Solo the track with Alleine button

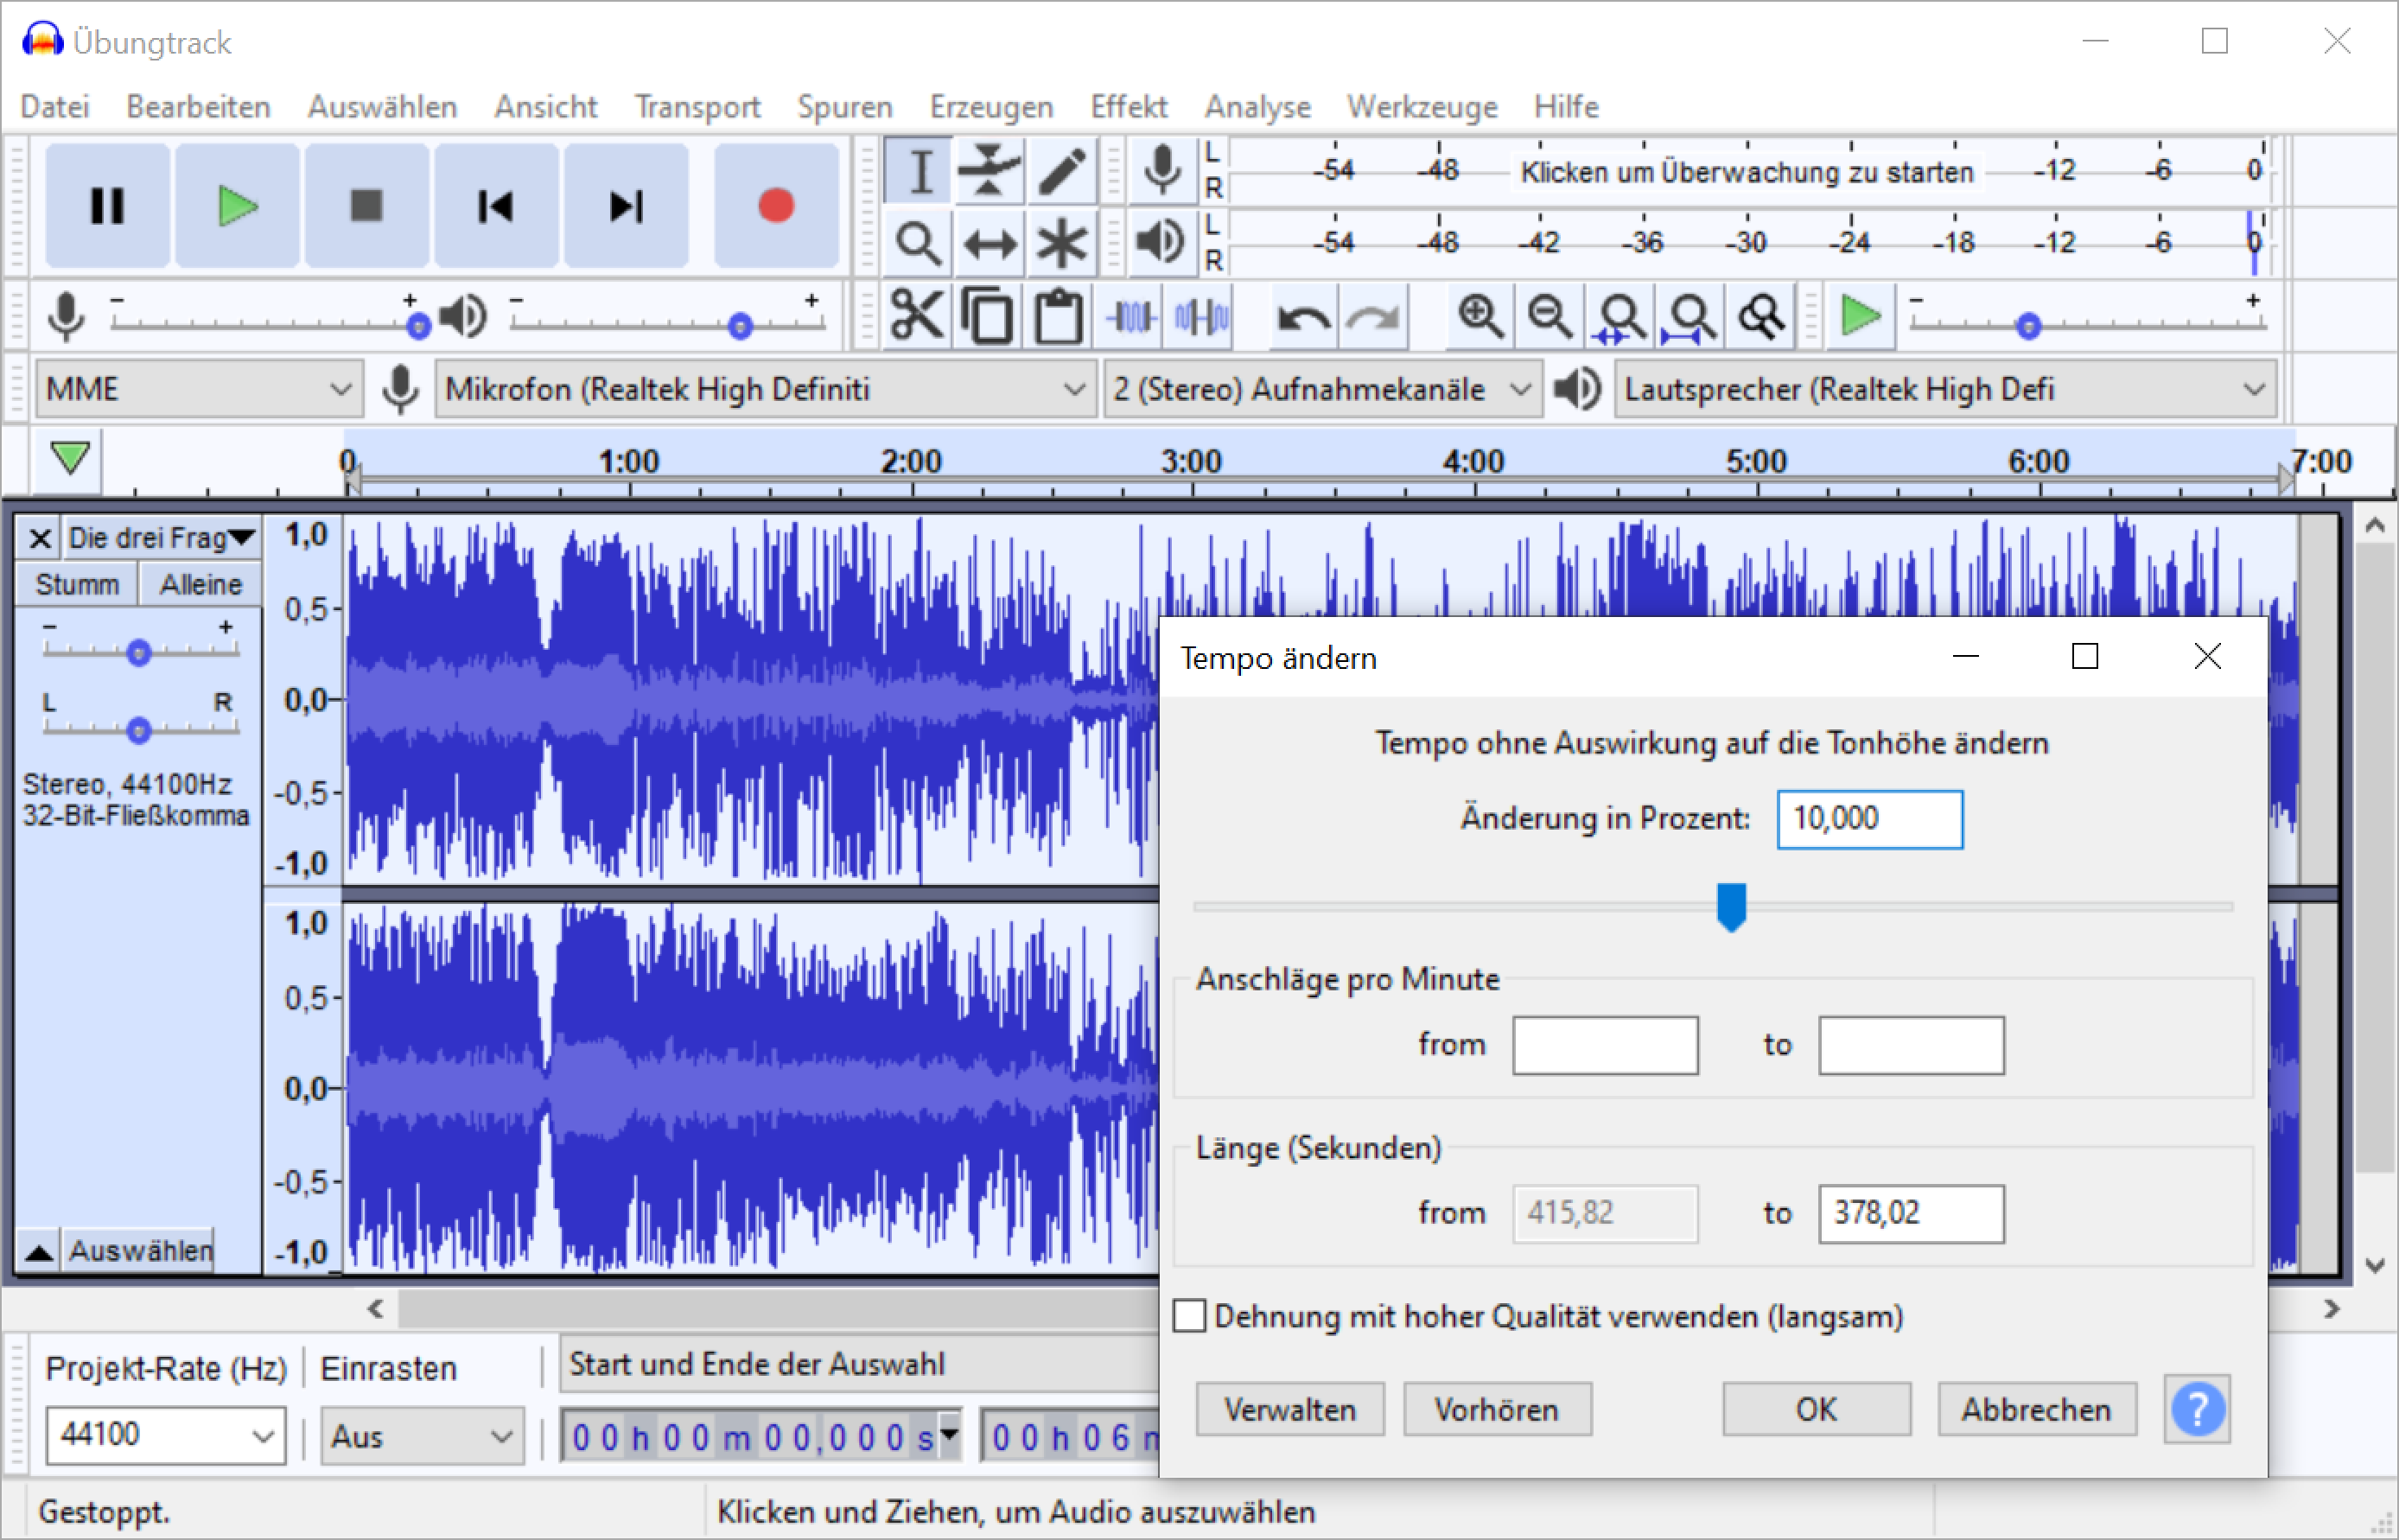point(201,584)
